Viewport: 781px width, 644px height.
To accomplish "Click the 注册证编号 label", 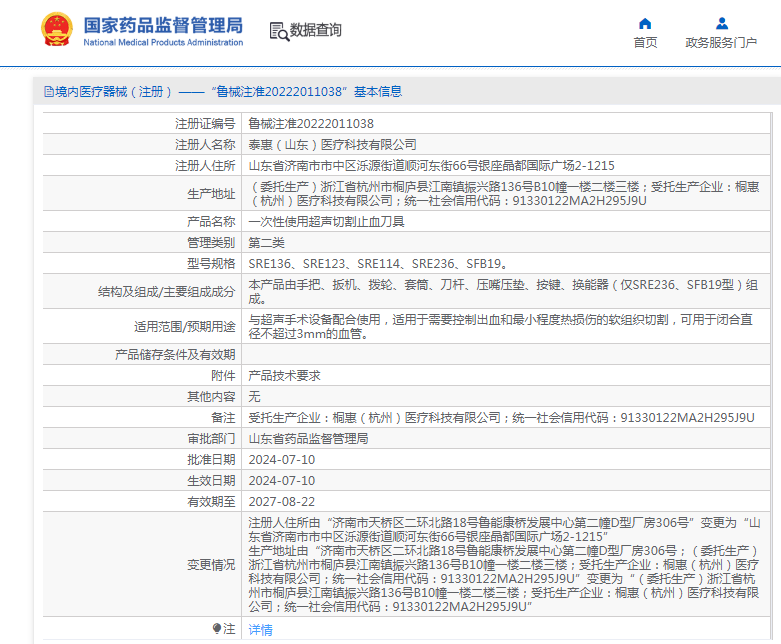I will (x=205, y=124).
